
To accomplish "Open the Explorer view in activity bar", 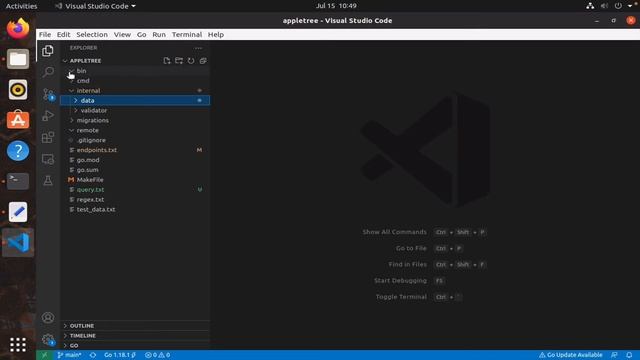I will (x=48, y=51).
